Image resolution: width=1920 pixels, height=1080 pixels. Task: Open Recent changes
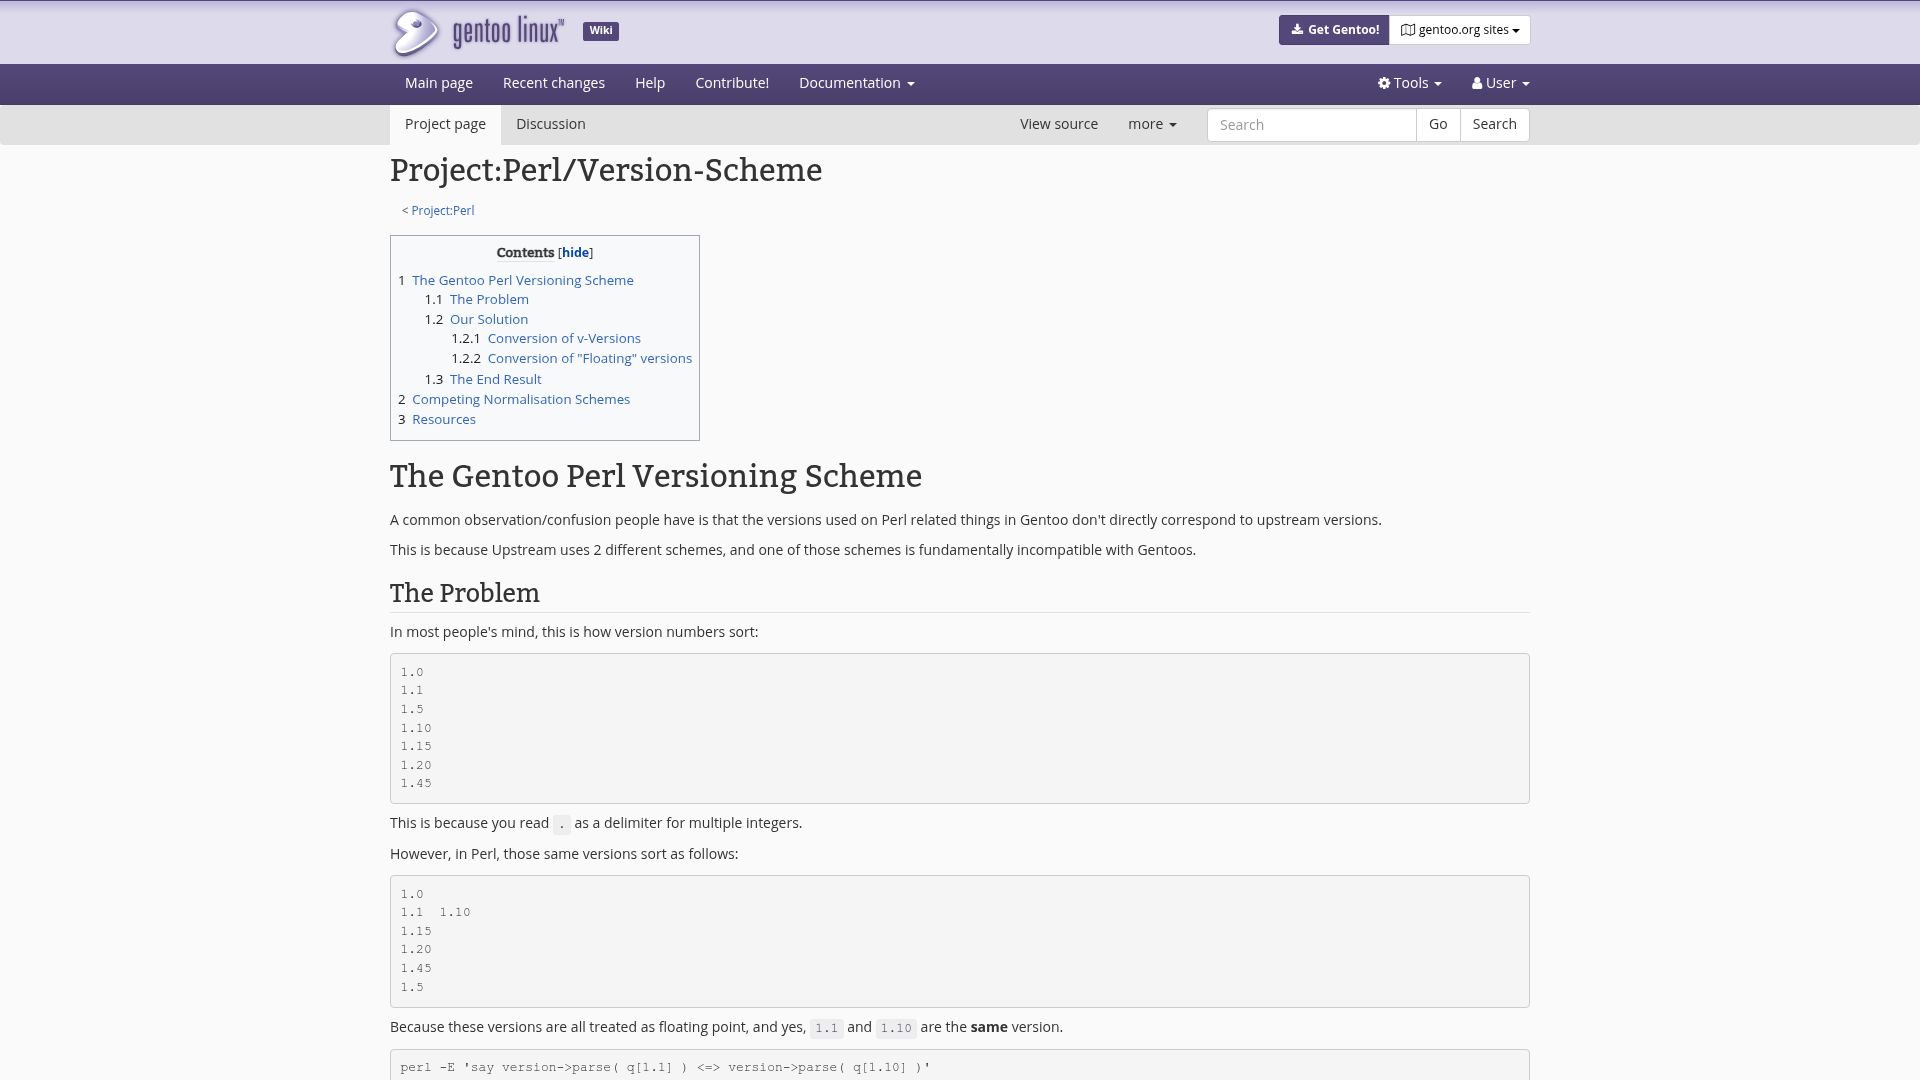point(554,83)
